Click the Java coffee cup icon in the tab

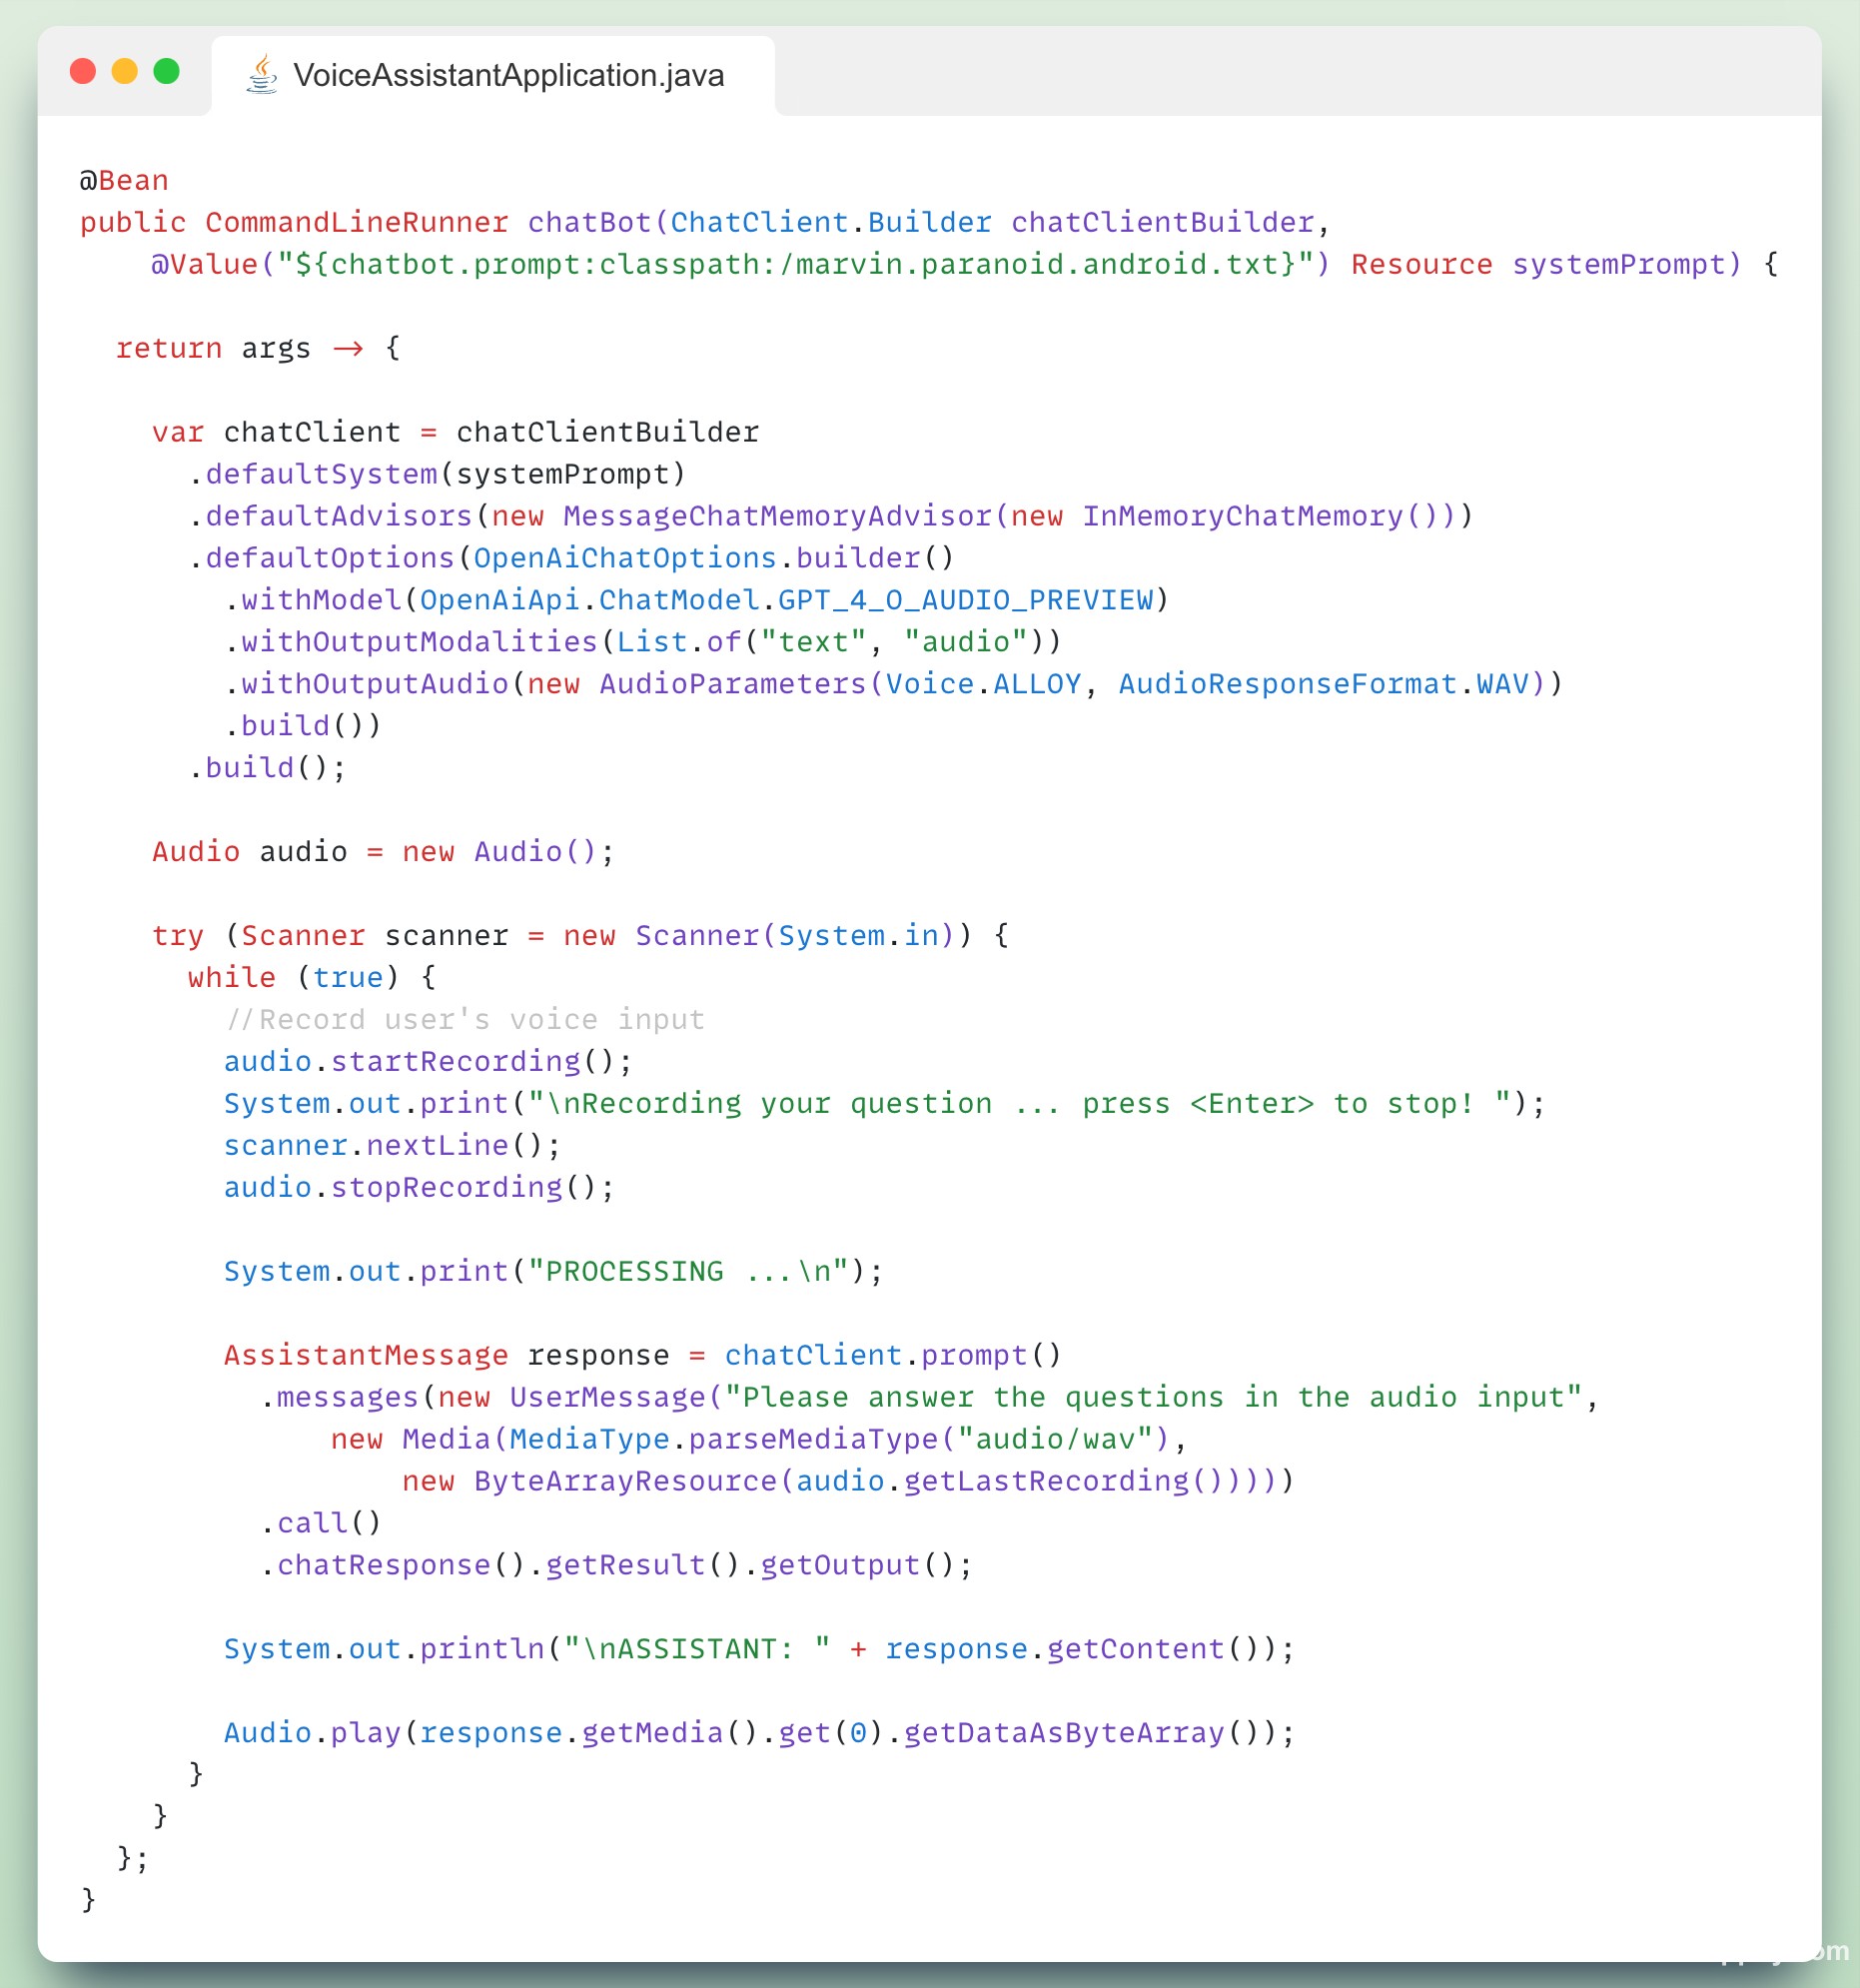point(262,75)
